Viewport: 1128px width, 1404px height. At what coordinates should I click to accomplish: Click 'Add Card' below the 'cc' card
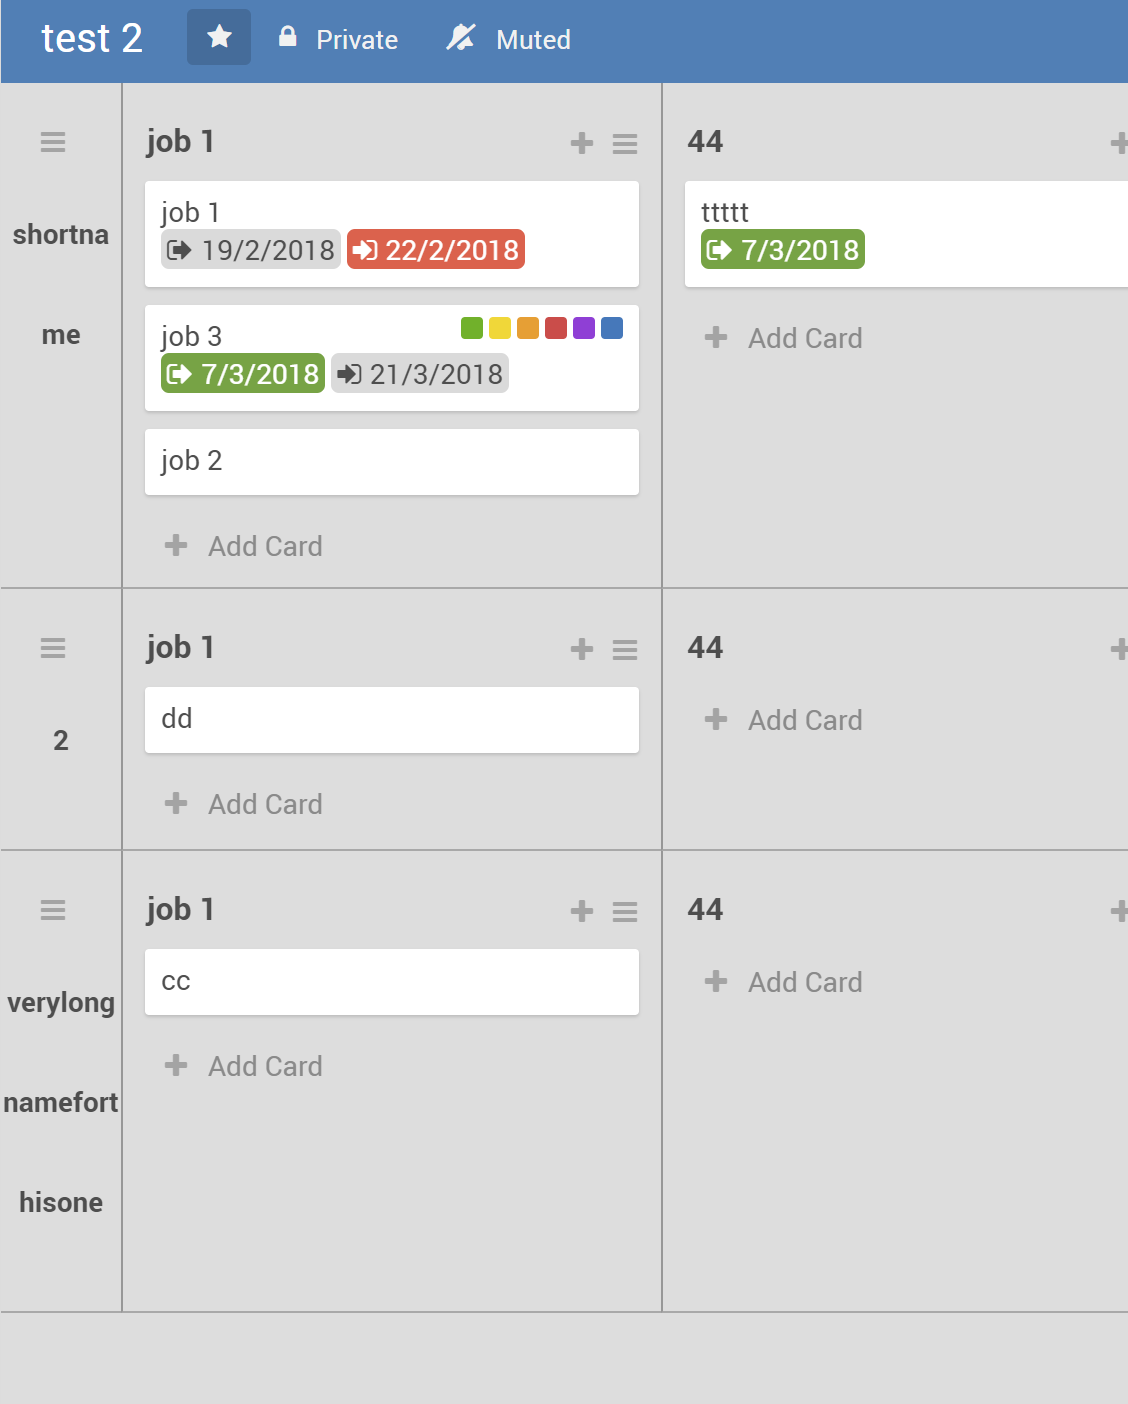tap(243, 1066)
